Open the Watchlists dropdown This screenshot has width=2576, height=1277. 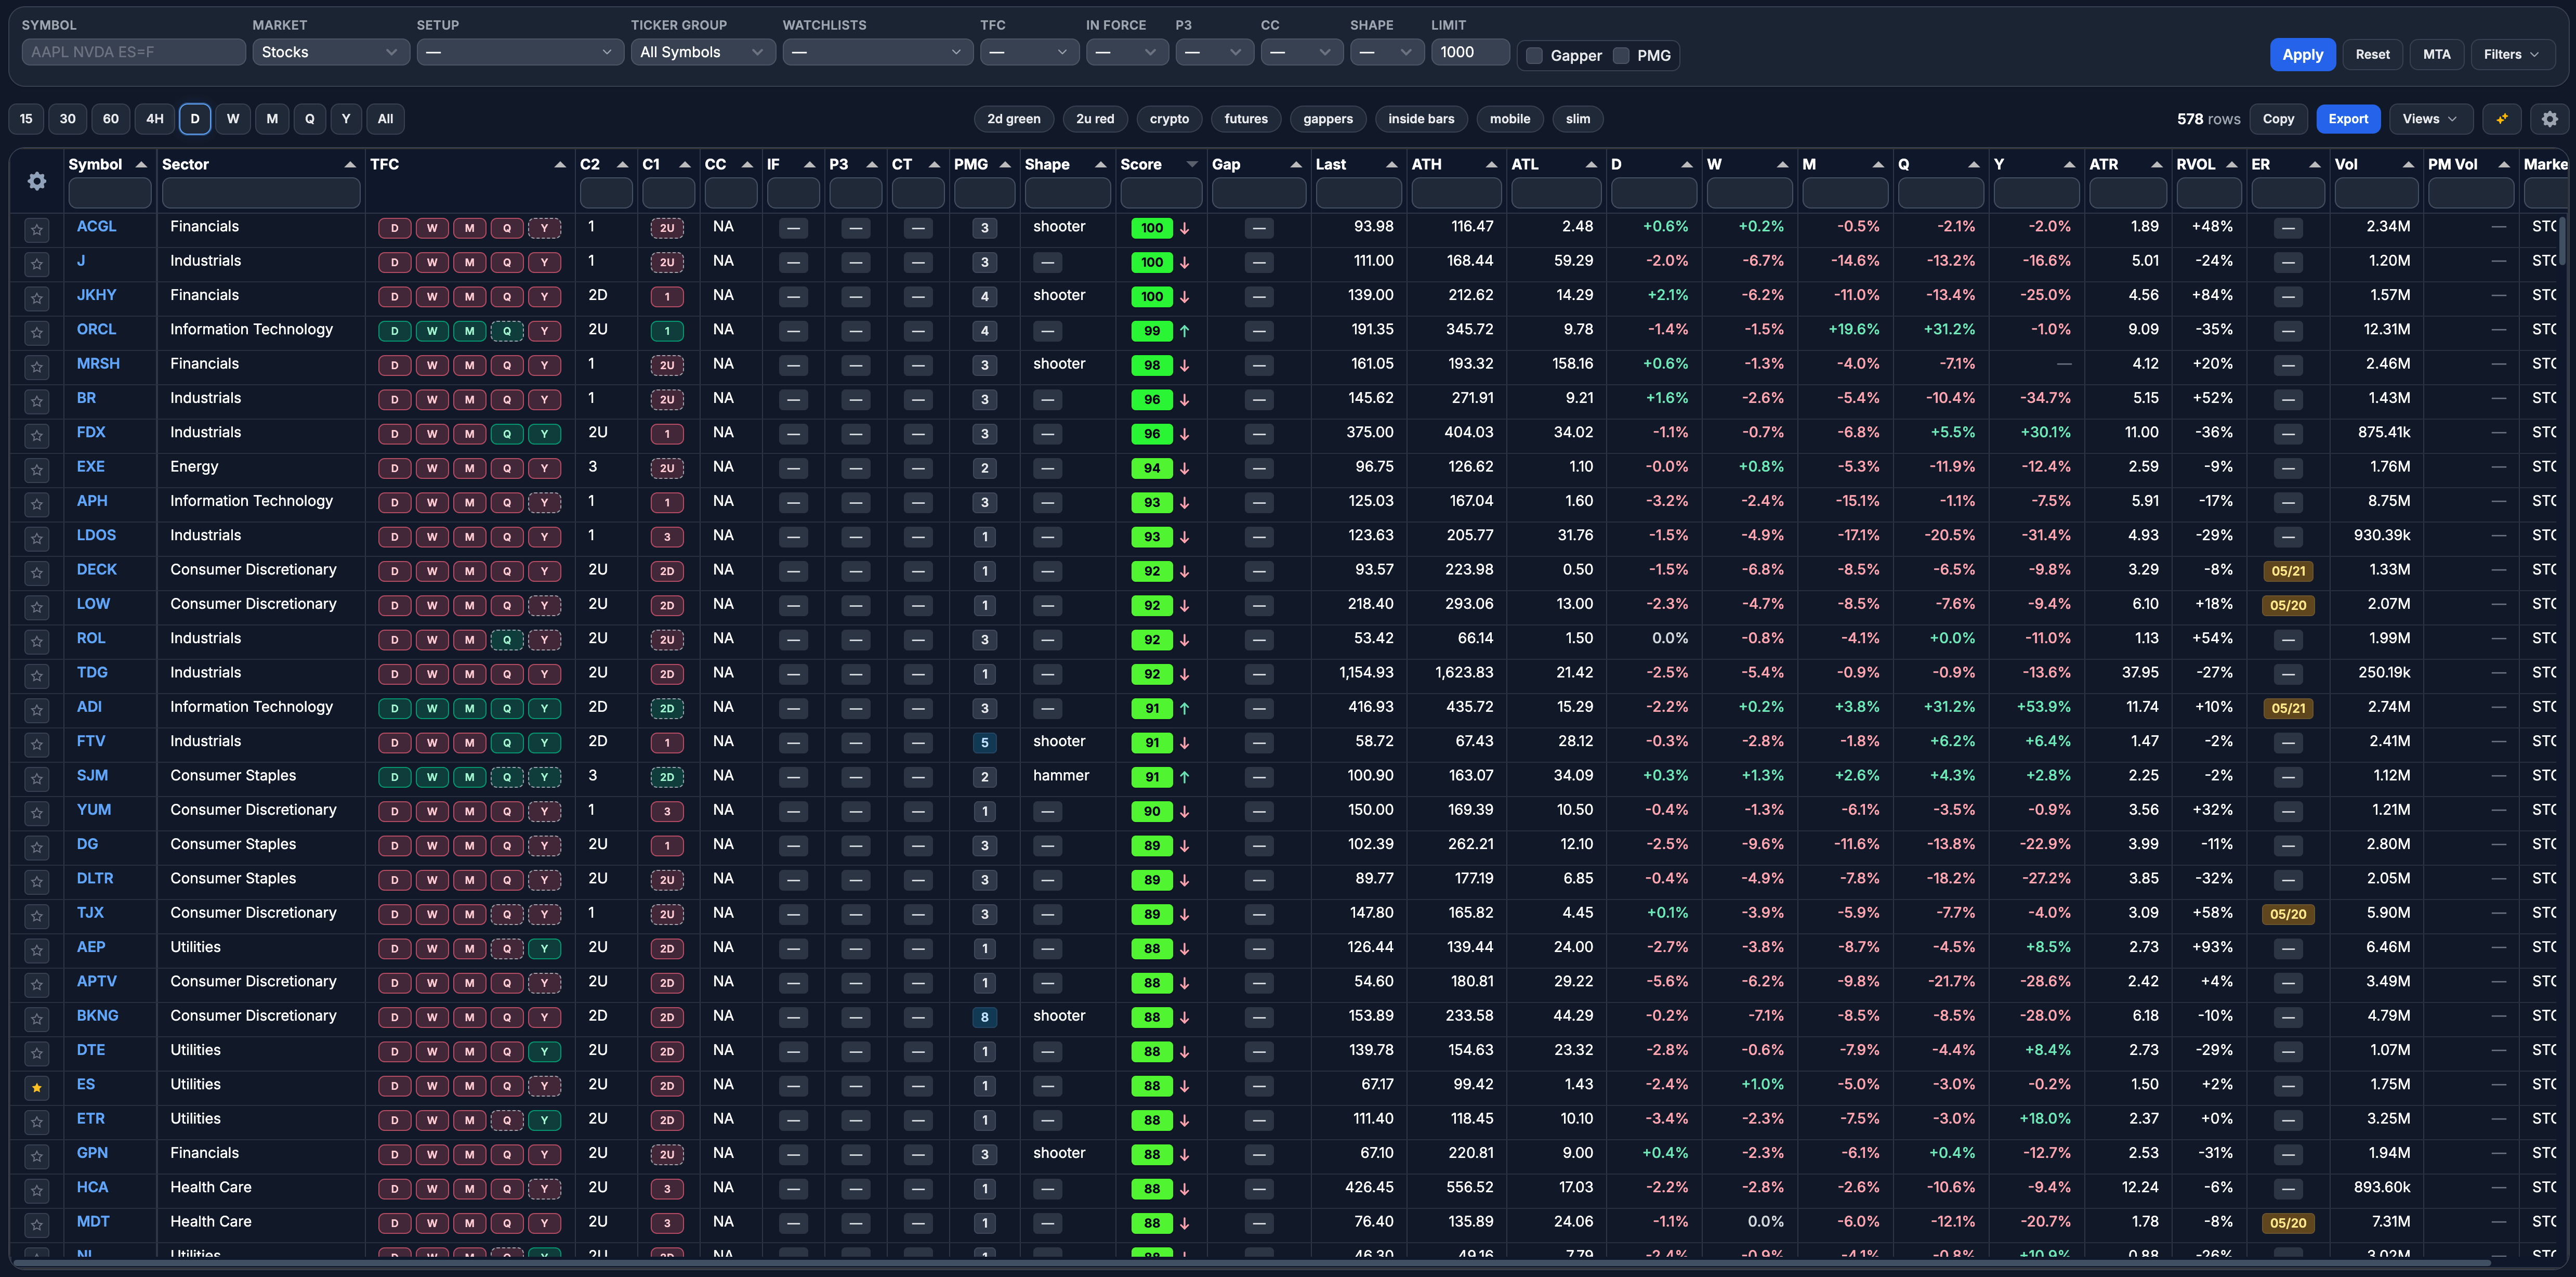(x=877, y=52)
